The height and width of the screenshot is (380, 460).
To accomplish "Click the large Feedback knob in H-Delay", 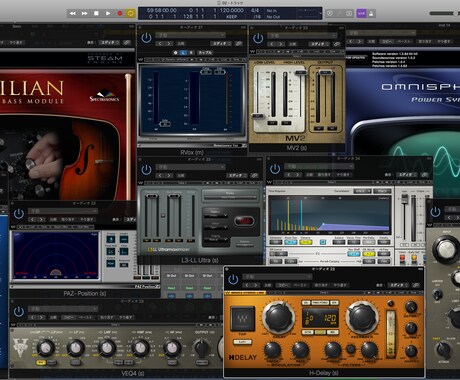I will pos(362,317).
